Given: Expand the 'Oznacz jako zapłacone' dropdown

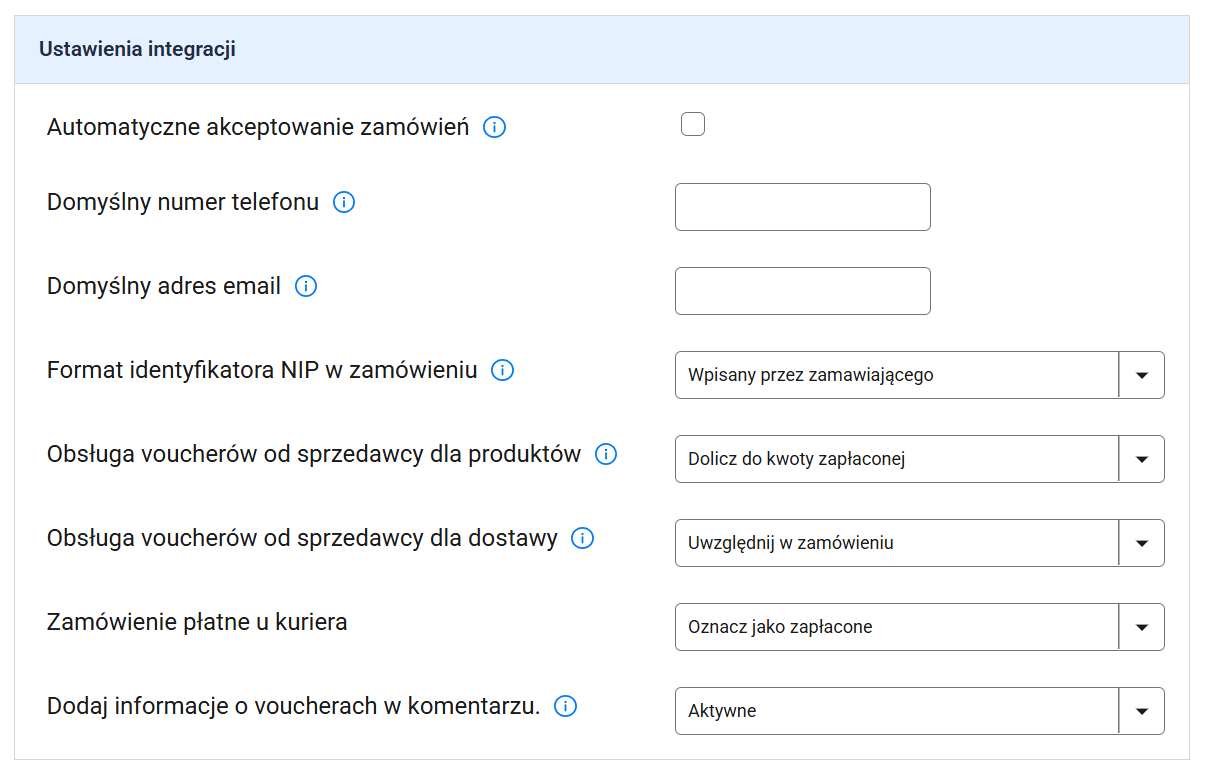Looking at the screenshot, I should [x=1141, y=627].
